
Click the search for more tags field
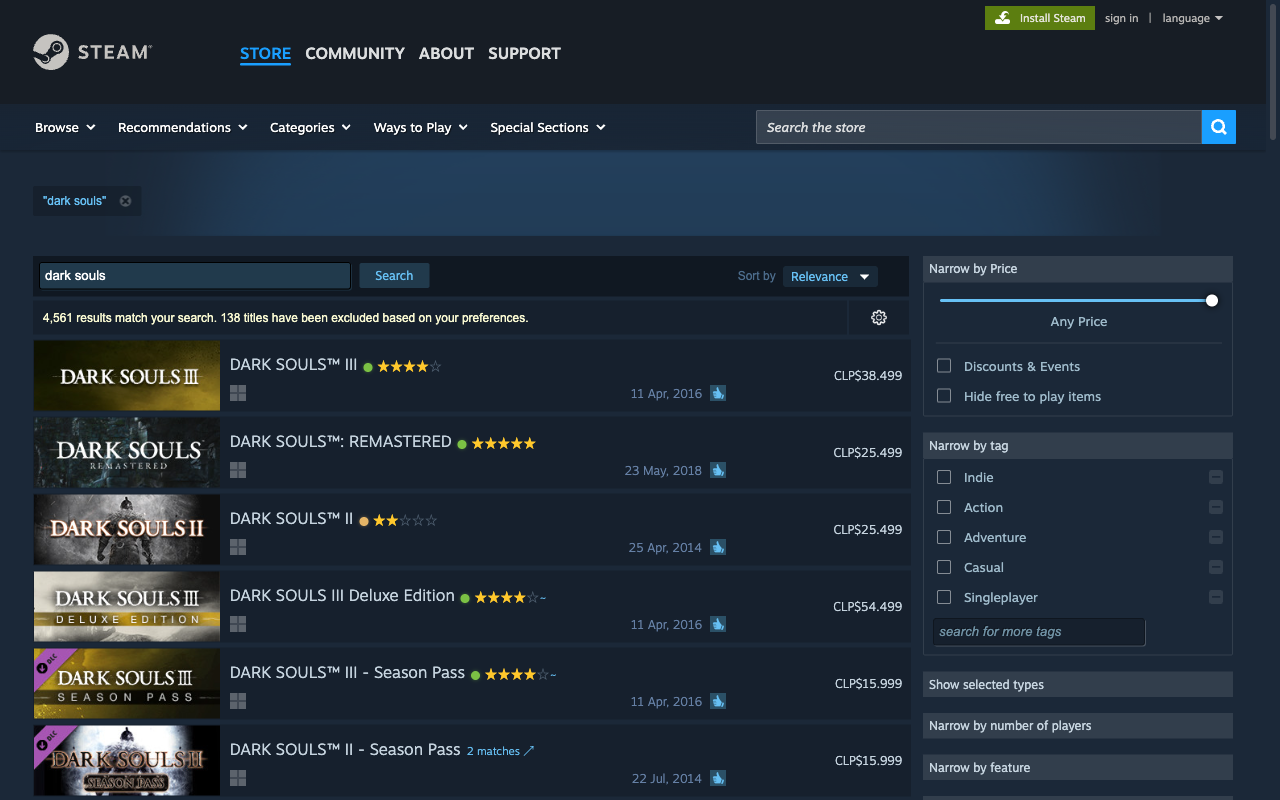(1039, 631)
